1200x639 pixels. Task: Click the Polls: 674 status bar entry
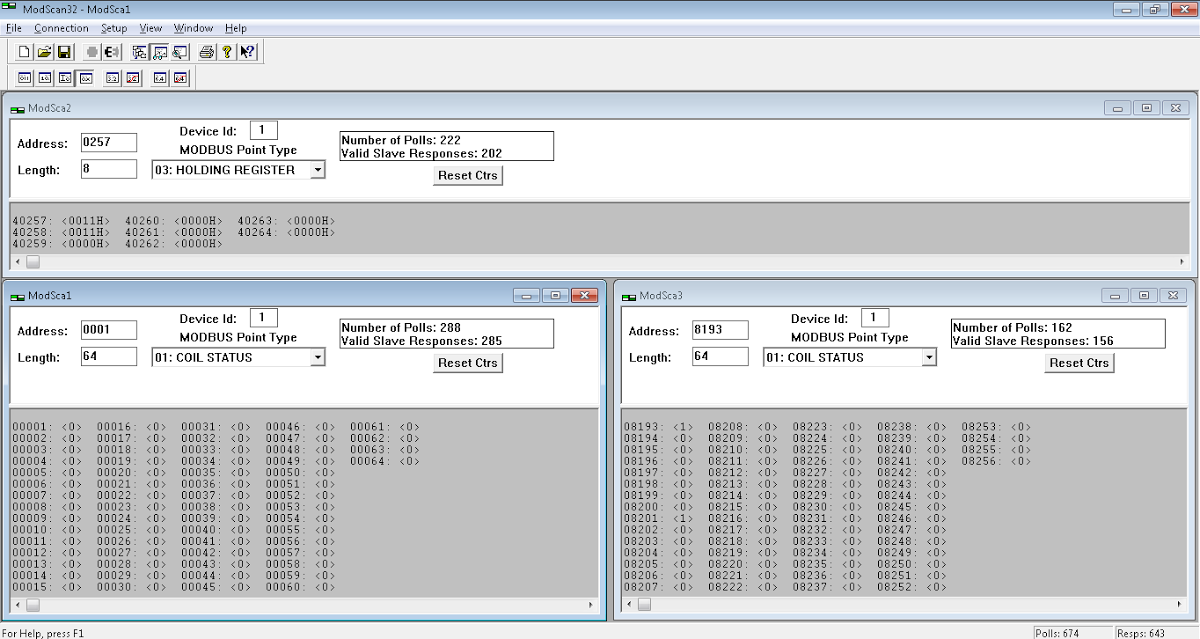[1073, 632]
